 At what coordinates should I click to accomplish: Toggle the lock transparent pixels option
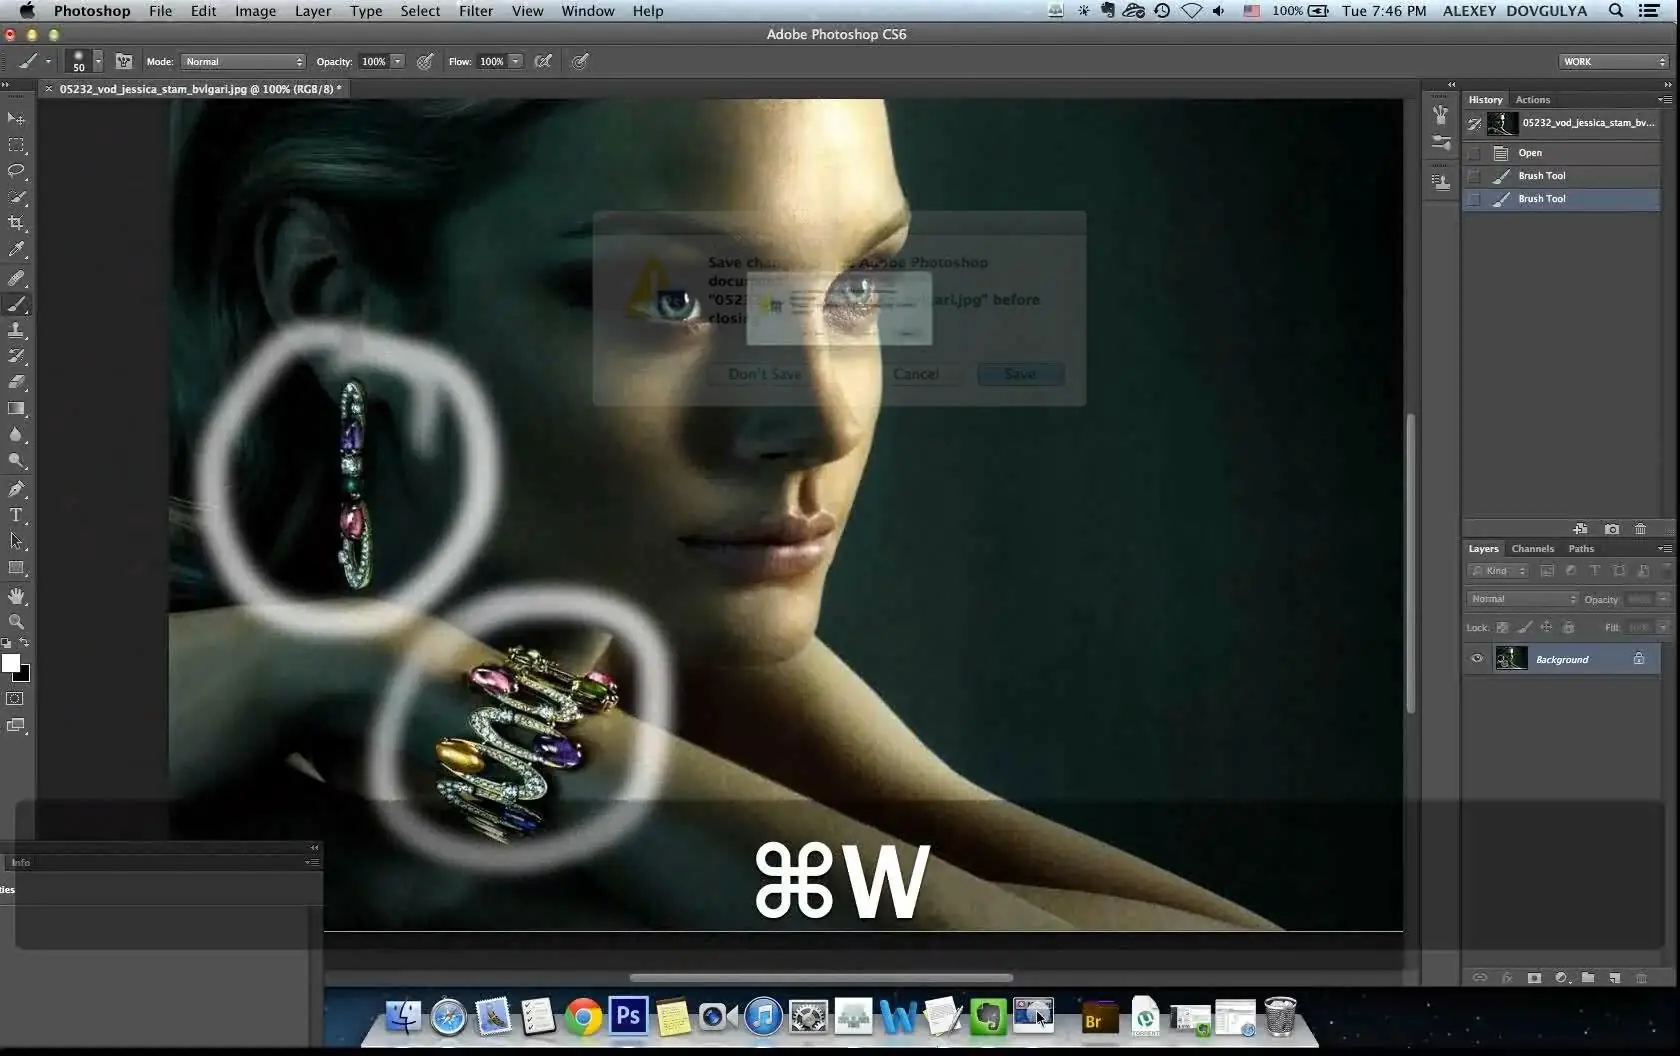click(1502, 628)
